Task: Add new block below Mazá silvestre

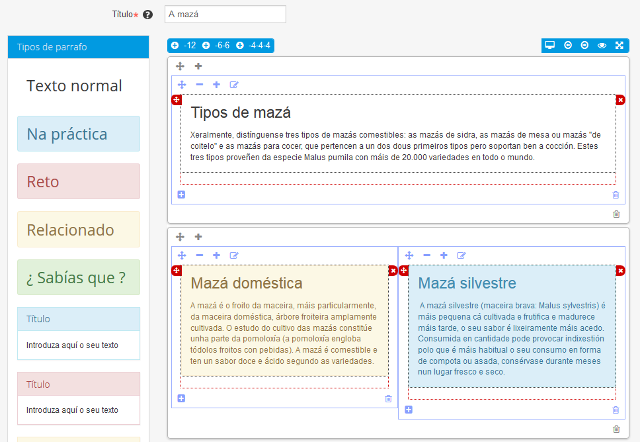Action: click(x=408, y=410)
